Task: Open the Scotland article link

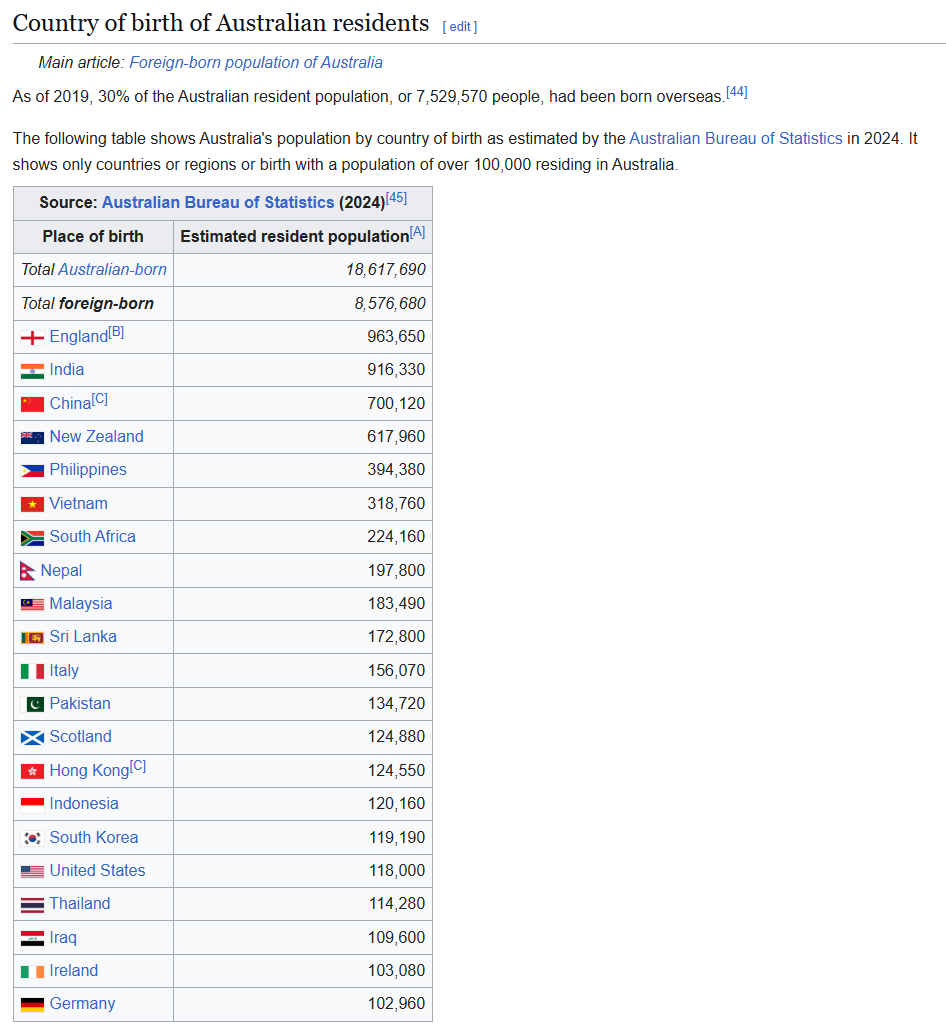Action: [80, 736]
